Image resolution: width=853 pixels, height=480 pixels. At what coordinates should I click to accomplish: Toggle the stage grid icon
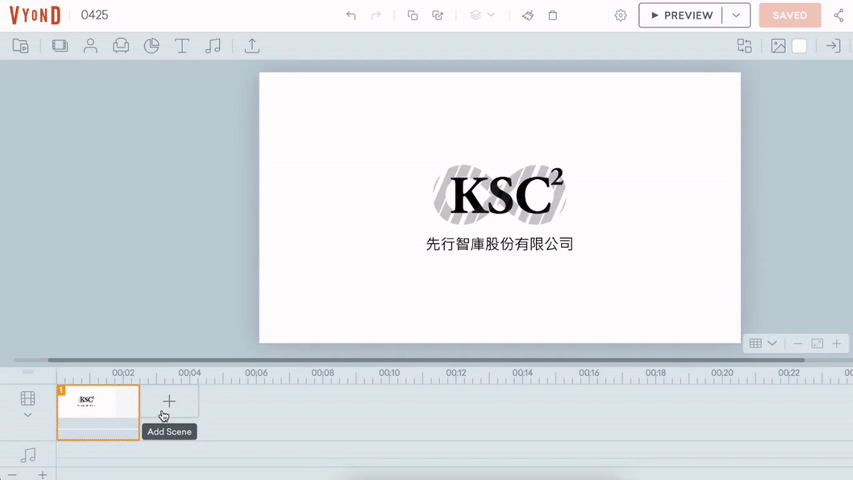click(x=756, y=343)
